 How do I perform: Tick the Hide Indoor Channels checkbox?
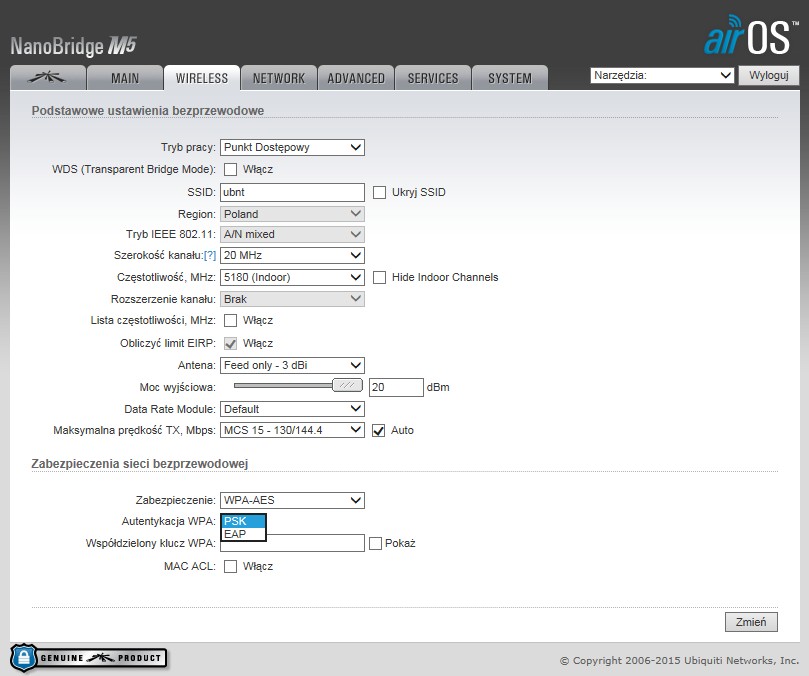379,278
